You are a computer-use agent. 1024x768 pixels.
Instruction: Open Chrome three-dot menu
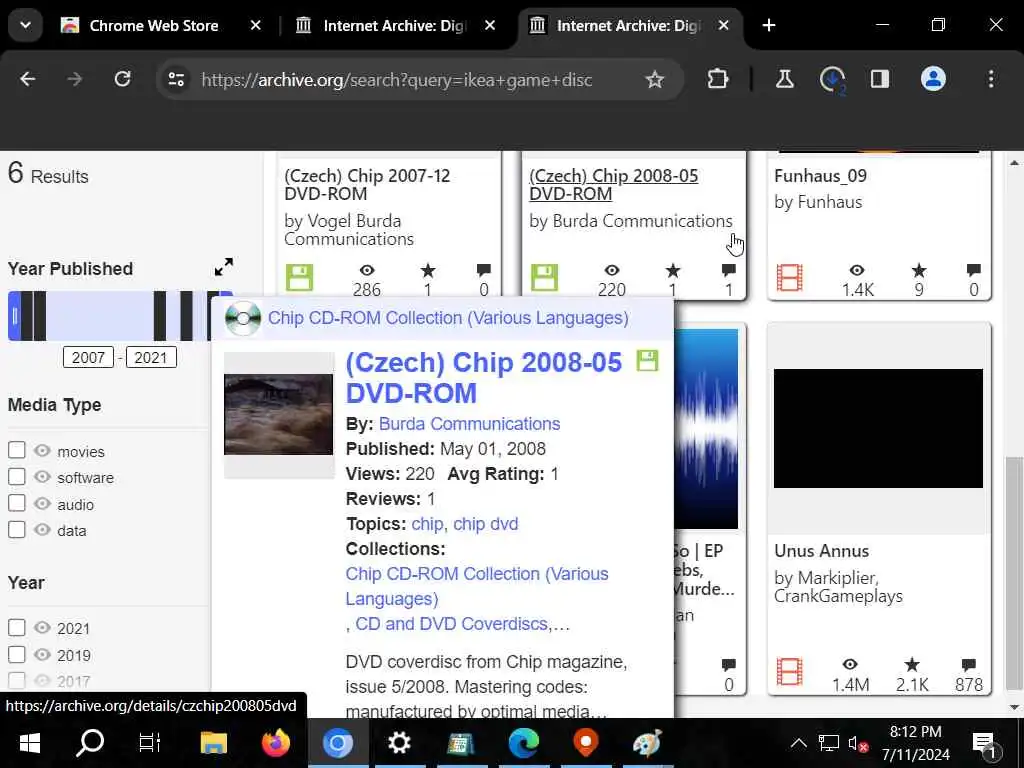coord(991,79)
